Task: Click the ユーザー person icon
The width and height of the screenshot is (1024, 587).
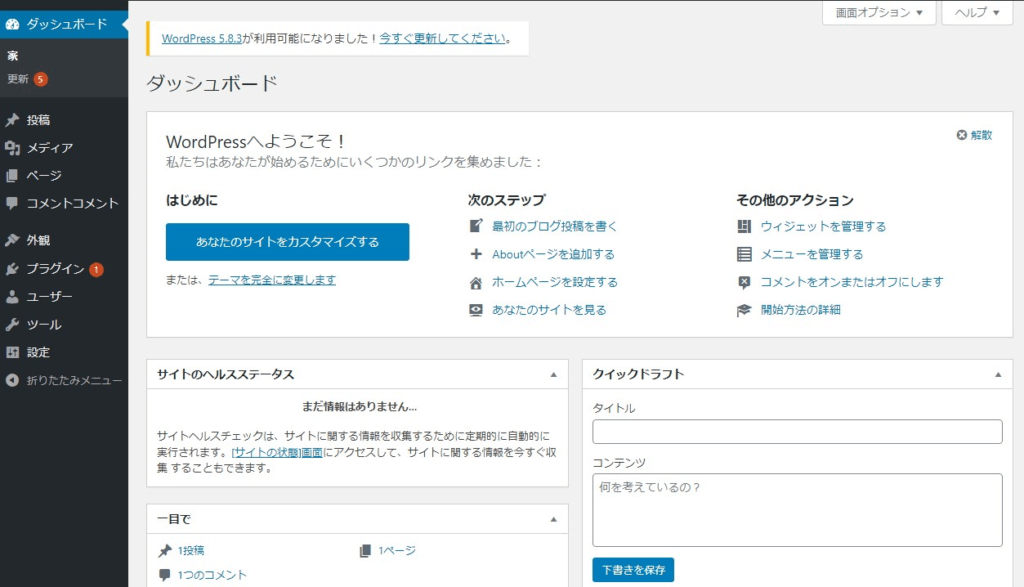Action: click(12, 297)
